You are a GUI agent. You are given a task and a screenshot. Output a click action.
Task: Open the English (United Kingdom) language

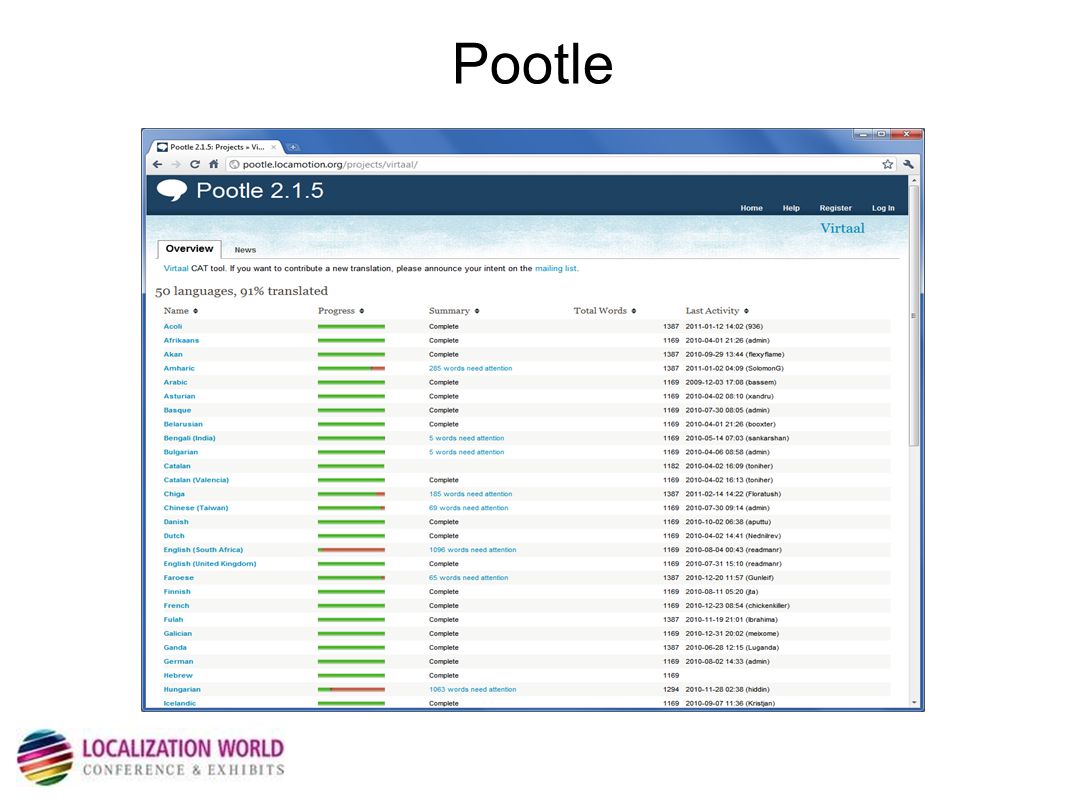[209, 563]
